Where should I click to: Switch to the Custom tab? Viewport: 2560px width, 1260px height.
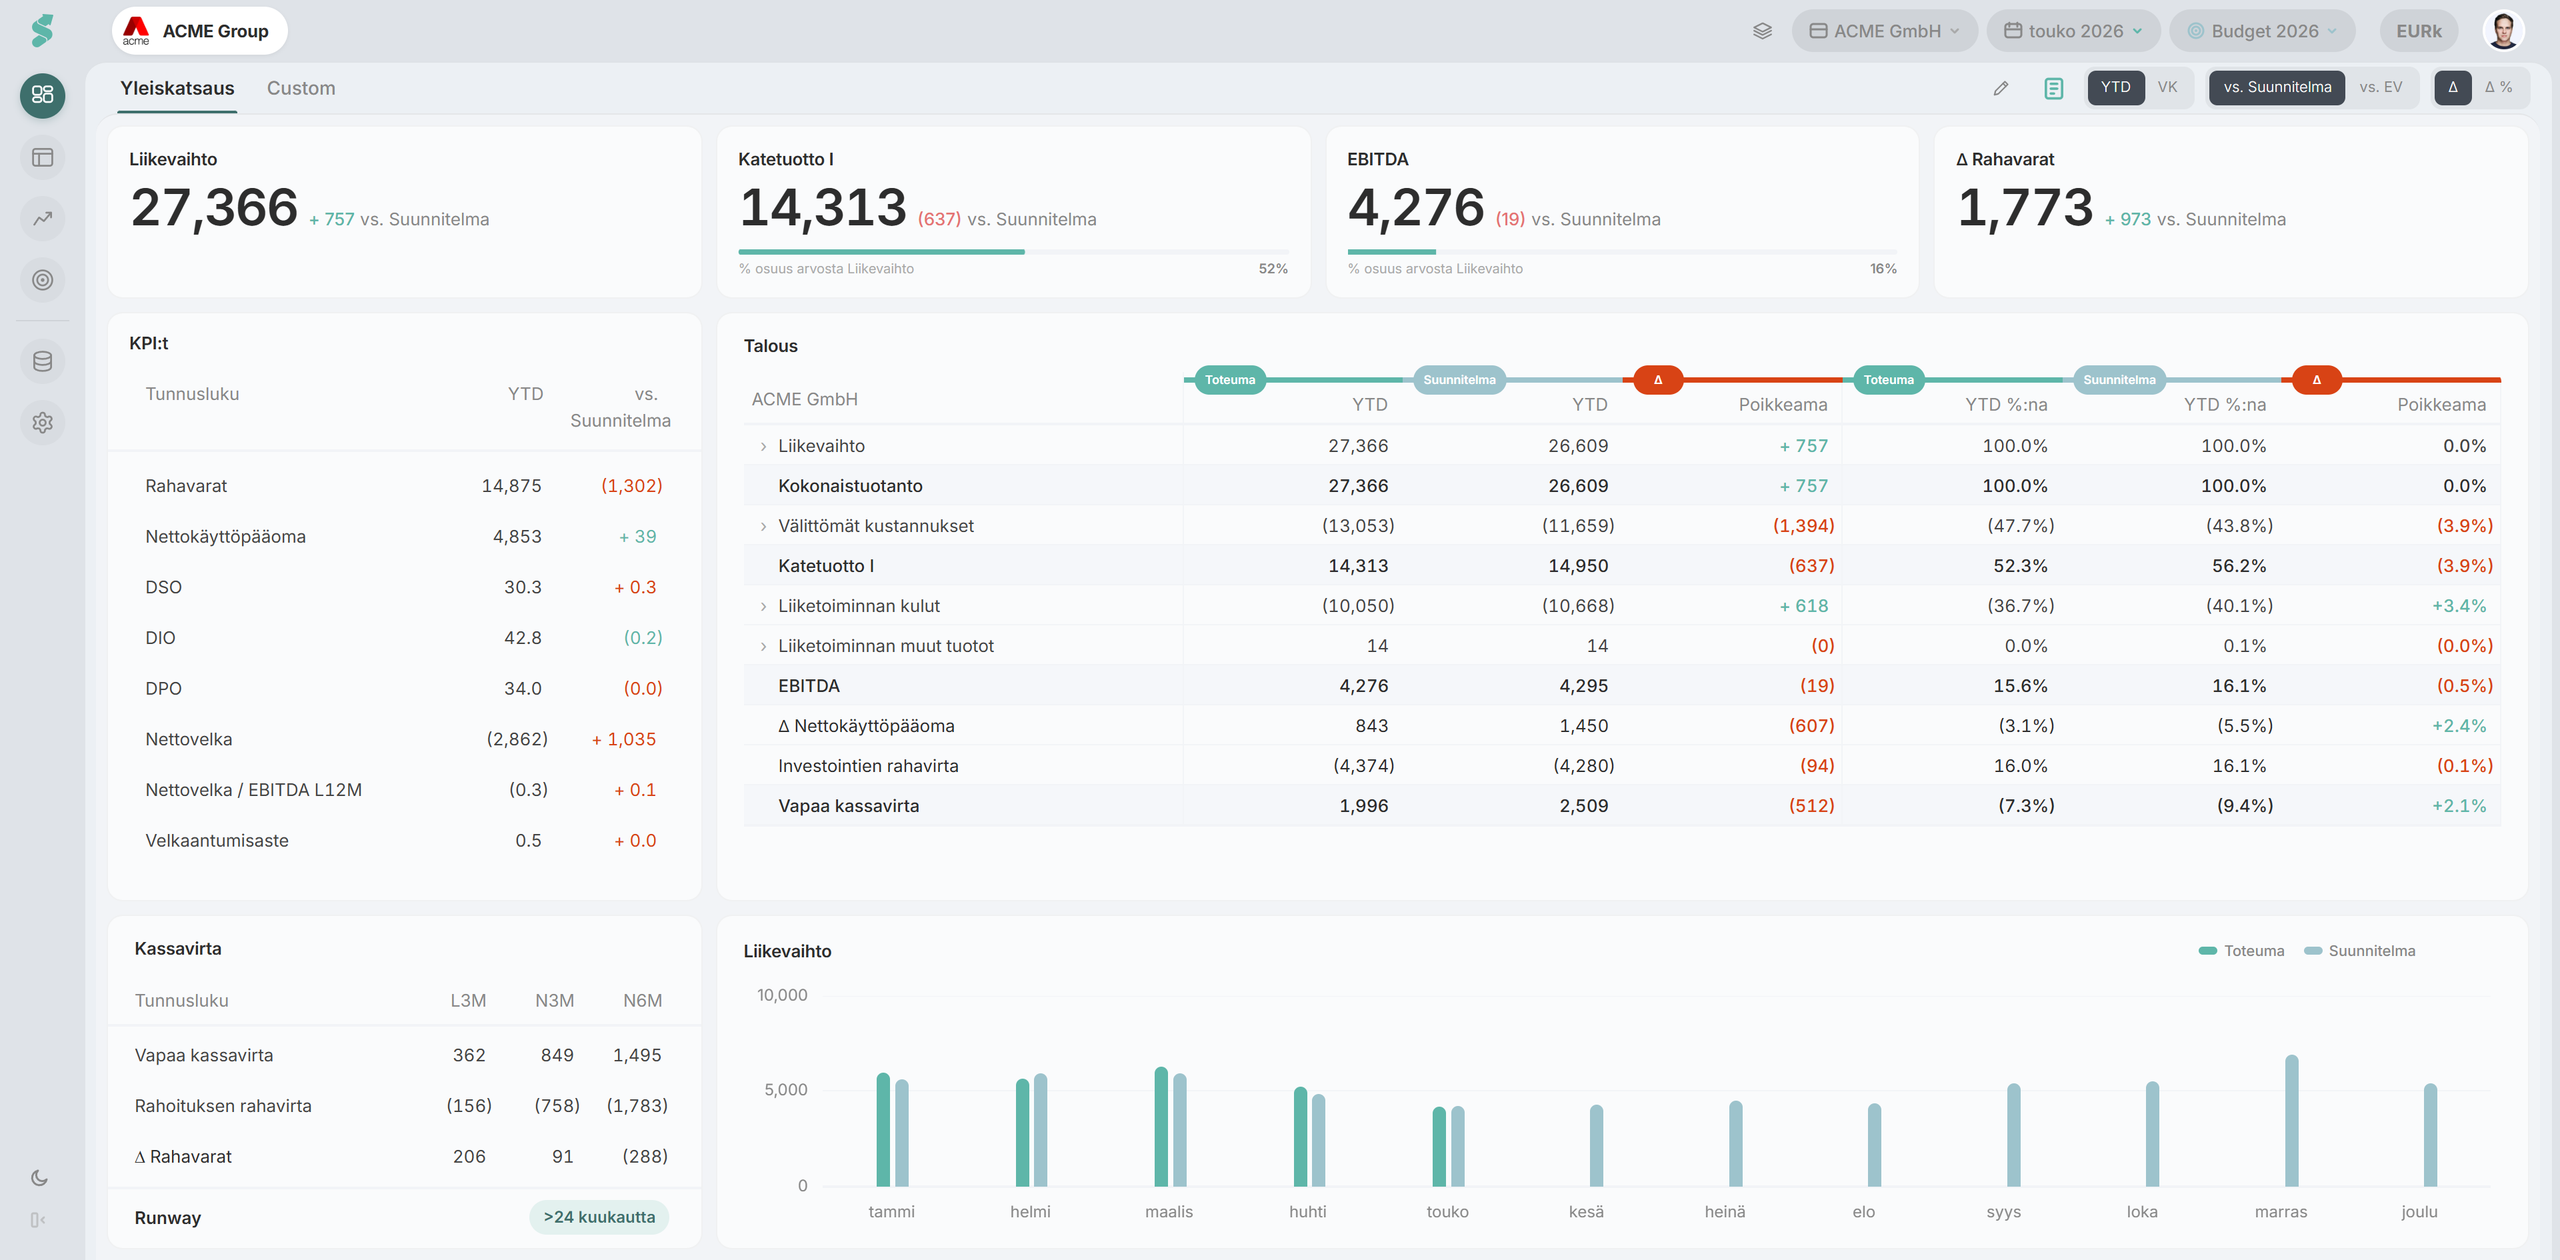click(301, 88)
